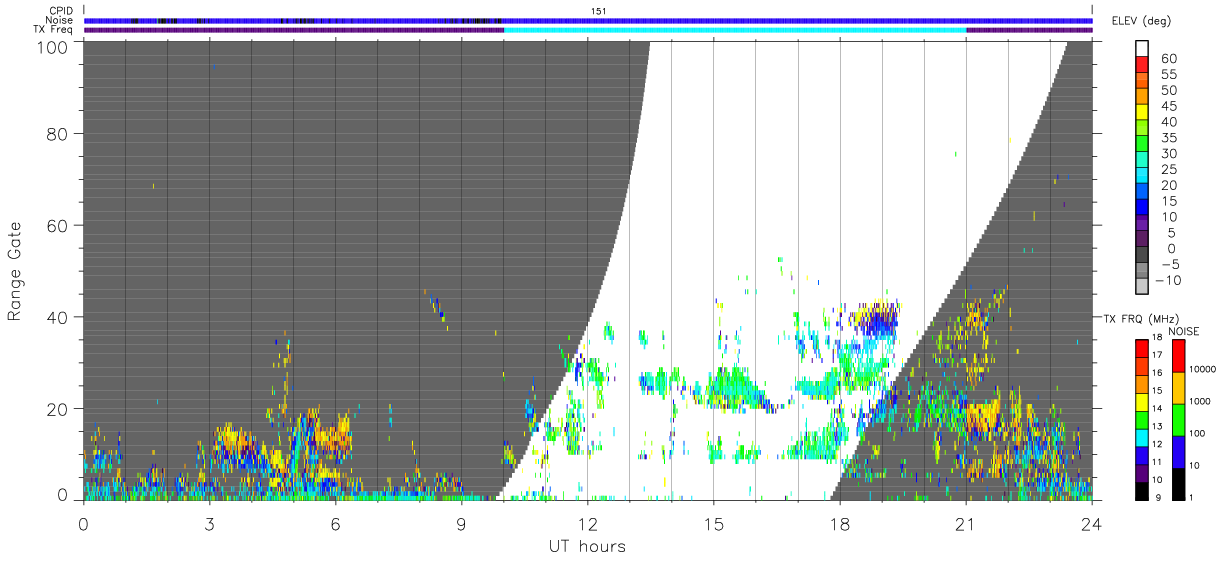Pick the green NOISE swatch between 100 and 1000
This screenshot has height=567, width=1228.
pos(1178,420)
